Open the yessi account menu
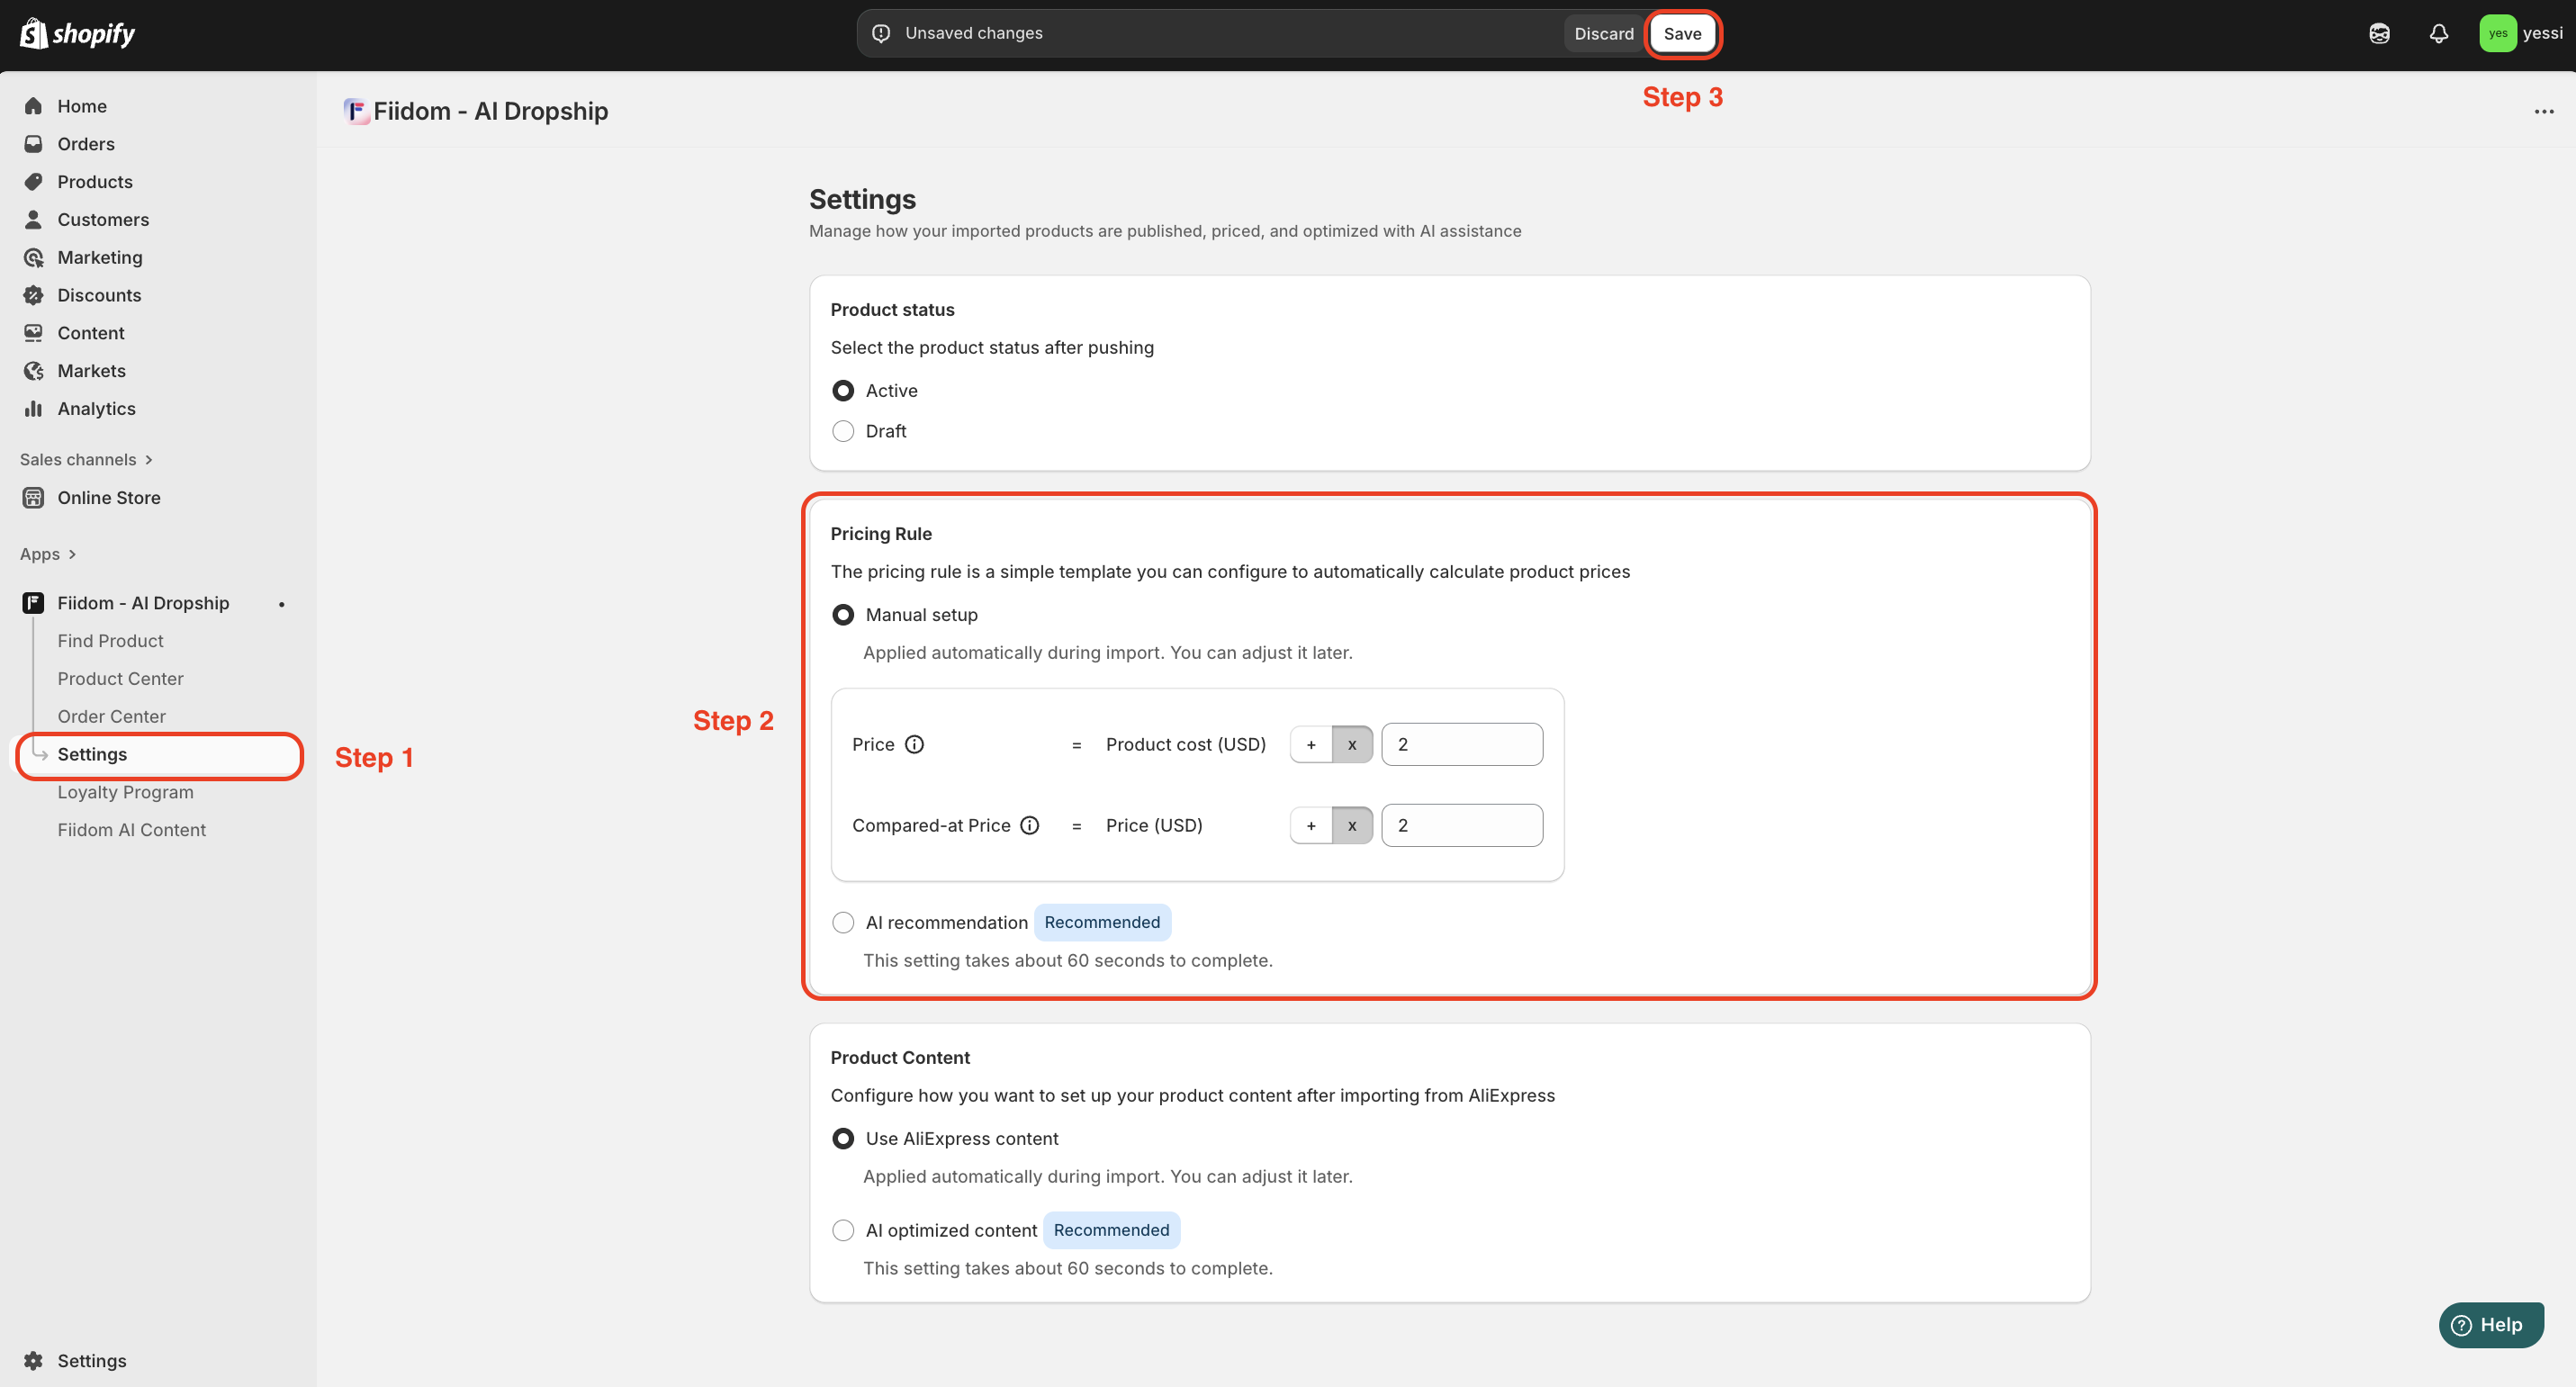The width and height of the screenshot is (2576, 1387). [2521, 33]
